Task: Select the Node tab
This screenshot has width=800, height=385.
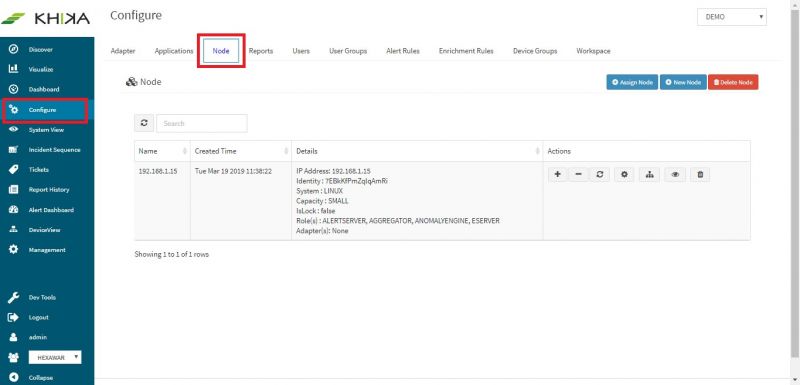Action: (x=221, y=51)
